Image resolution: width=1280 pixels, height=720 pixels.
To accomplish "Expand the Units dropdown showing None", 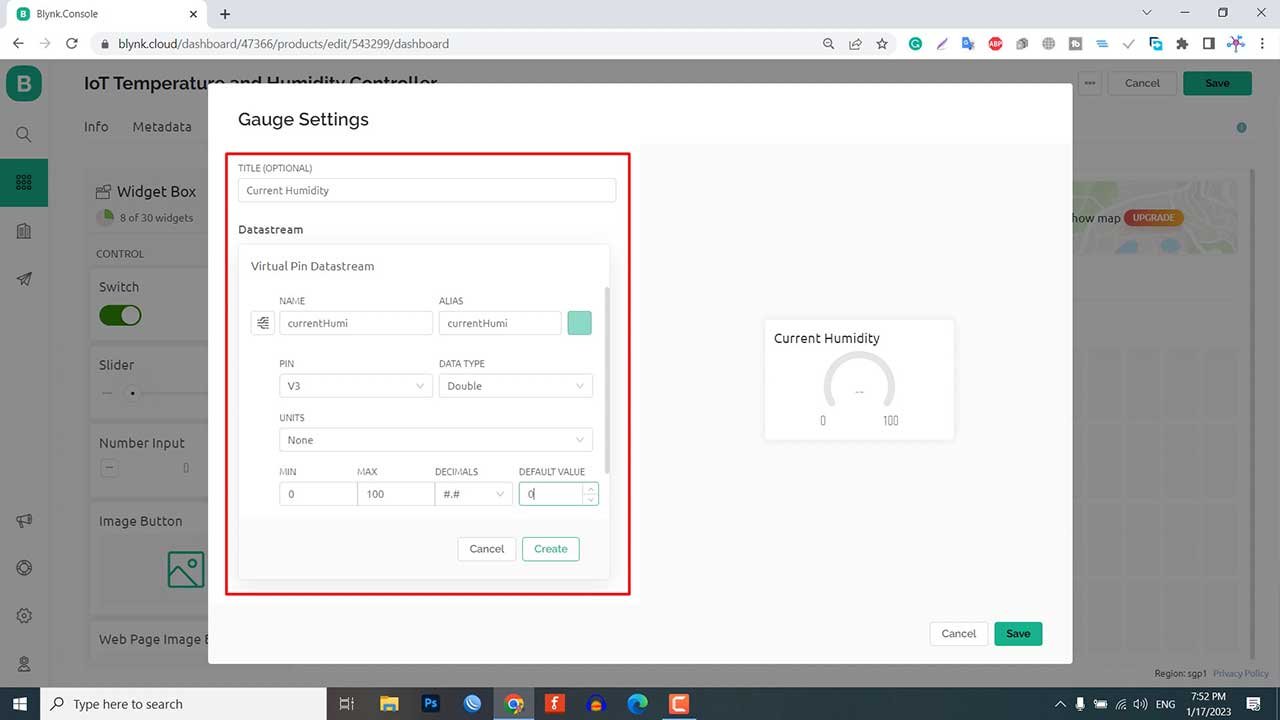I will pyautogui.click(x=435, y=440).
